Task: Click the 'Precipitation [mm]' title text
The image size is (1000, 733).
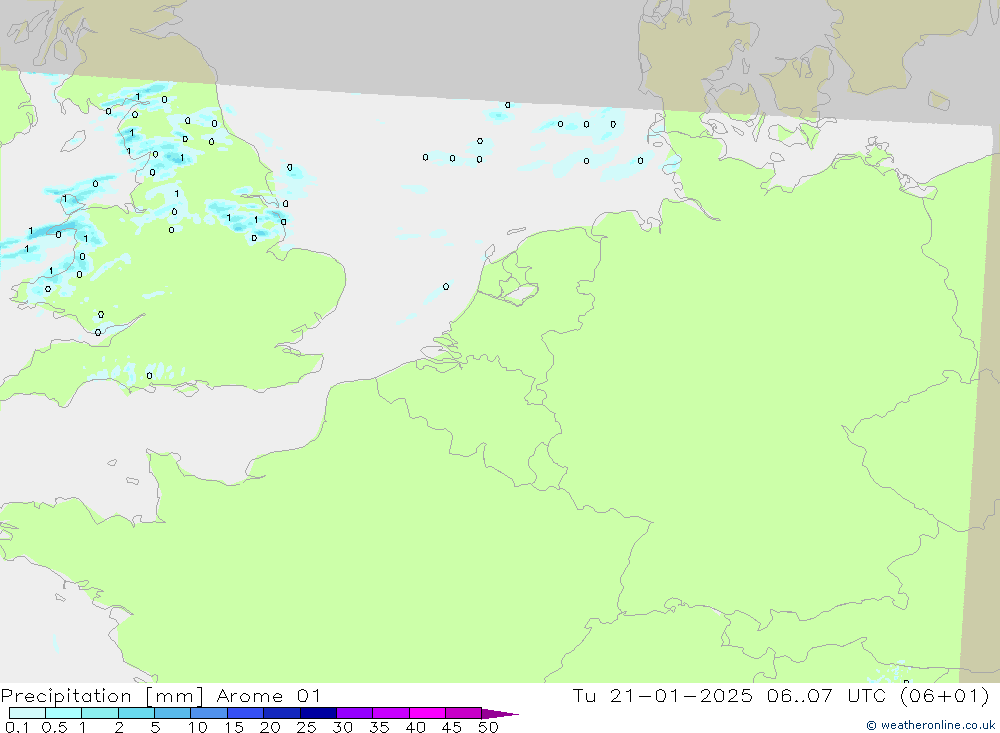Action: (x=102, y=696)
